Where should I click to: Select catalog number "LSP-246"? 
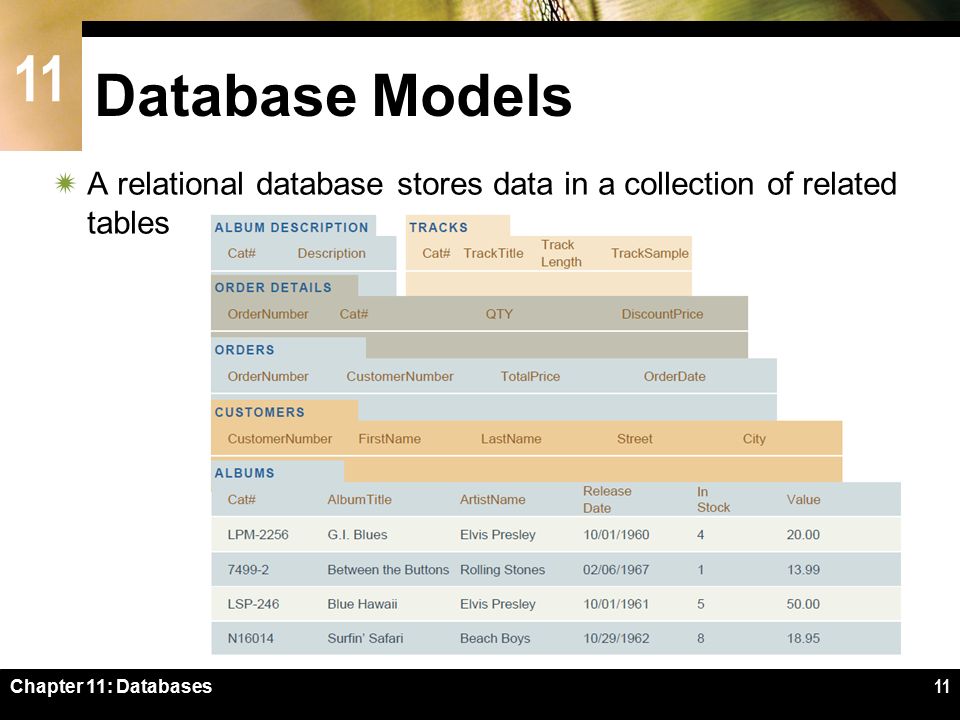253,604
